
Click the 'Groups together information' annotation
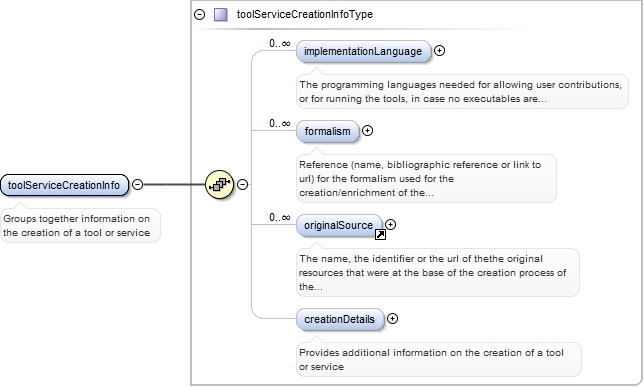80,226
